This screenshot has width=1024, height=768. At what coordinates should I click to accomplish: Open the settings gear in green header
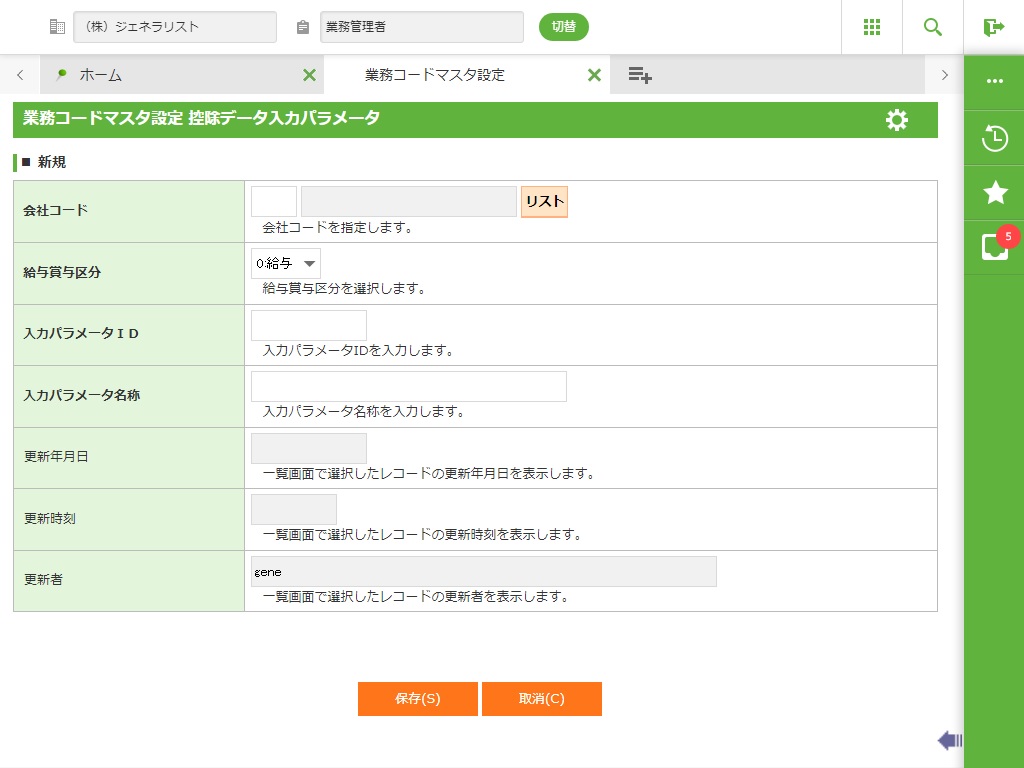coord(897,120)
